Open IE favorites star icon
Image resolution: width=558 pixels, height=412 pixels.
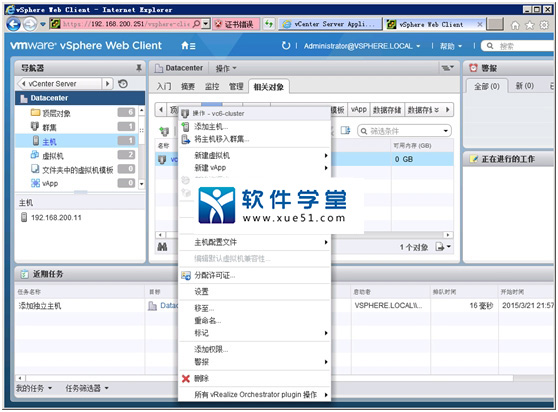(530, 25)
